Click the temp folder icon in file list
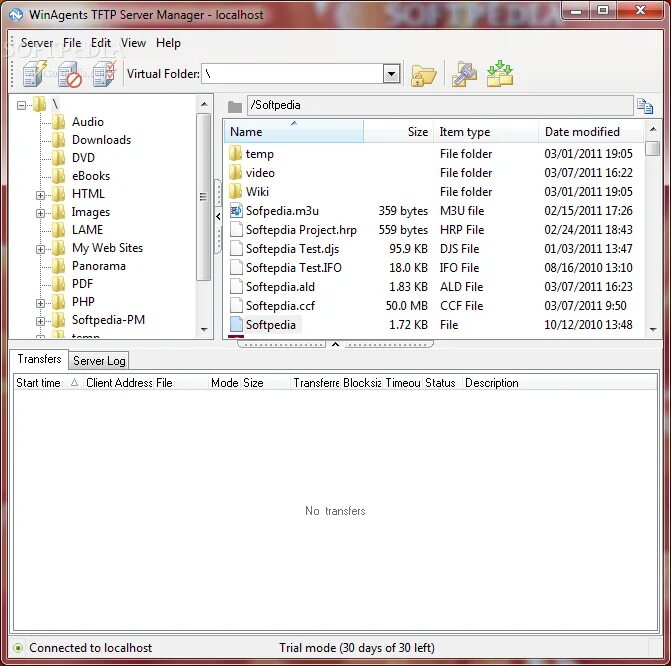671x666 pixels. pyautogui.click(x=235, y=153)
